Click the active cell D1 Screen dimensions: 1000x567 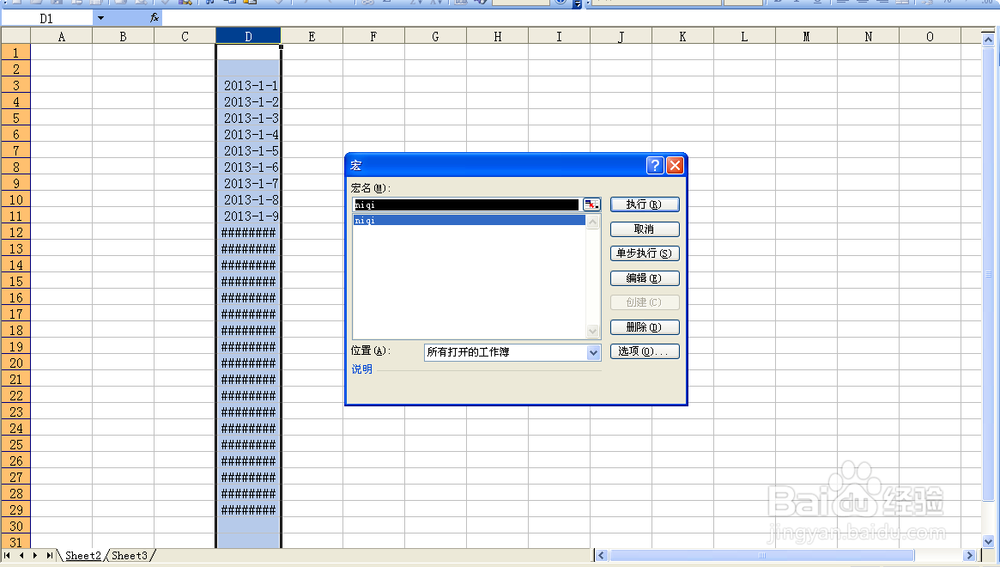(x=249, y=52)
